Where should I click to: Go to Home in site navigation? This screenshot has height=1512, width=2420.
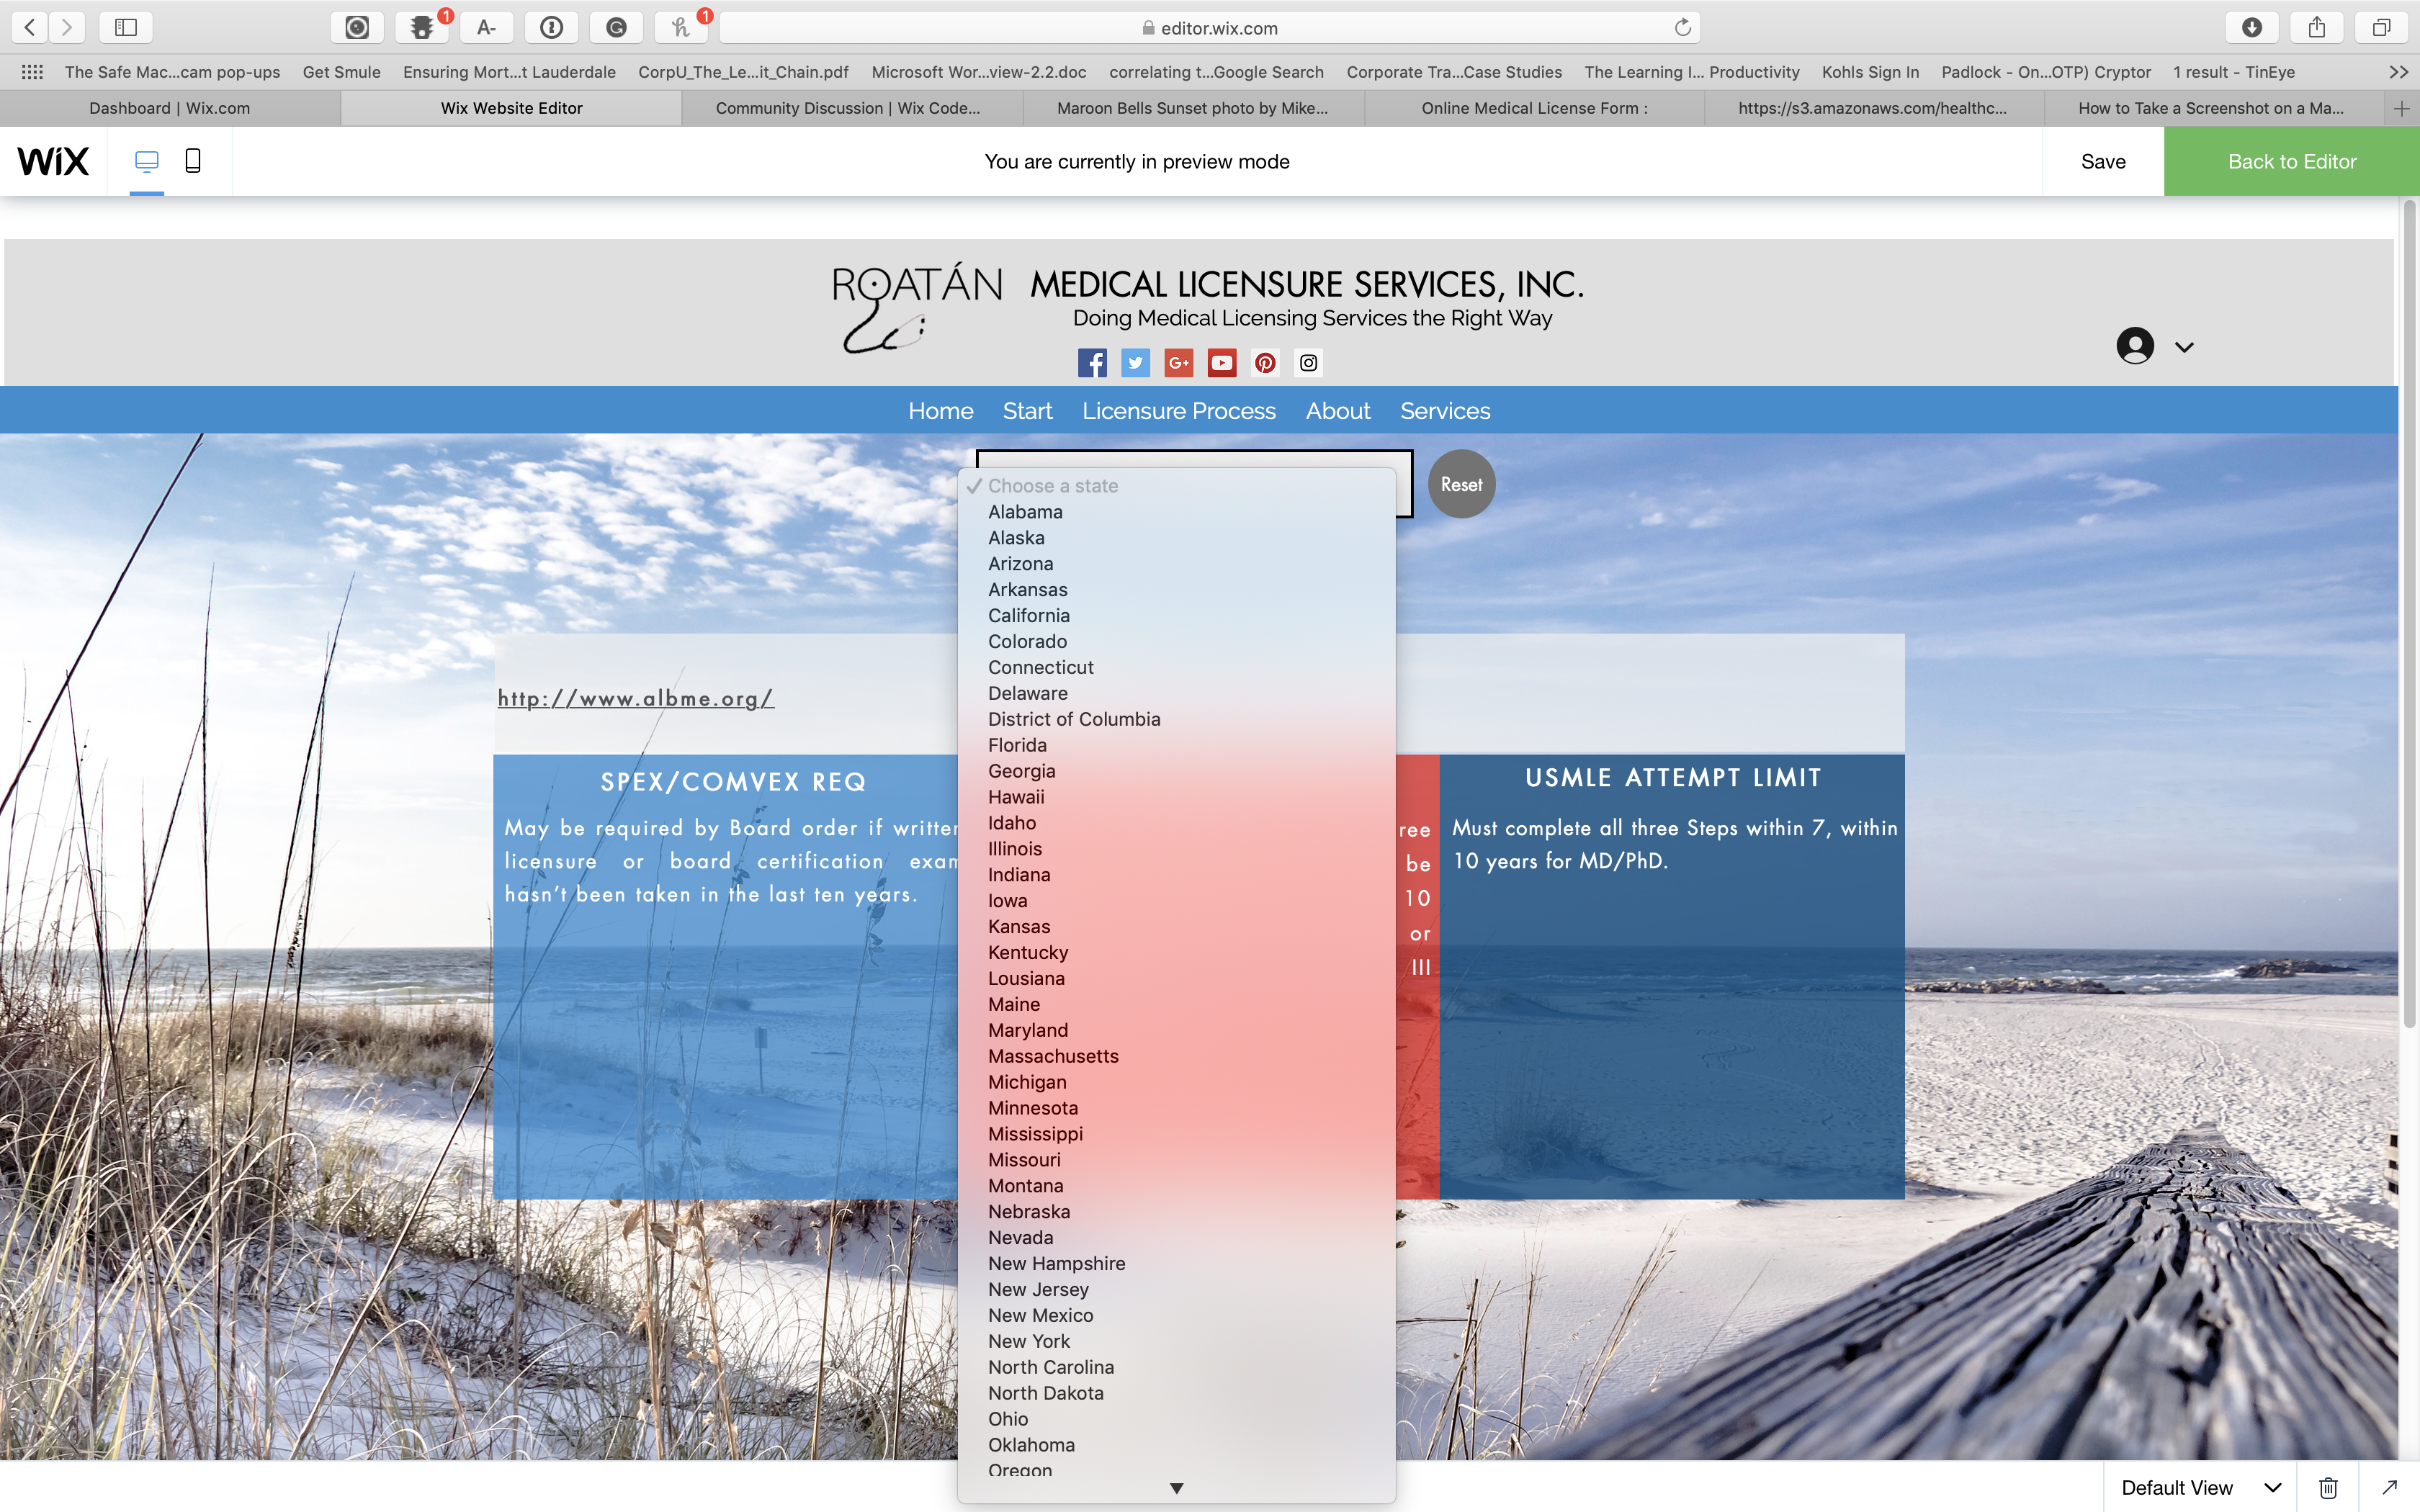[x=941, y=411]
